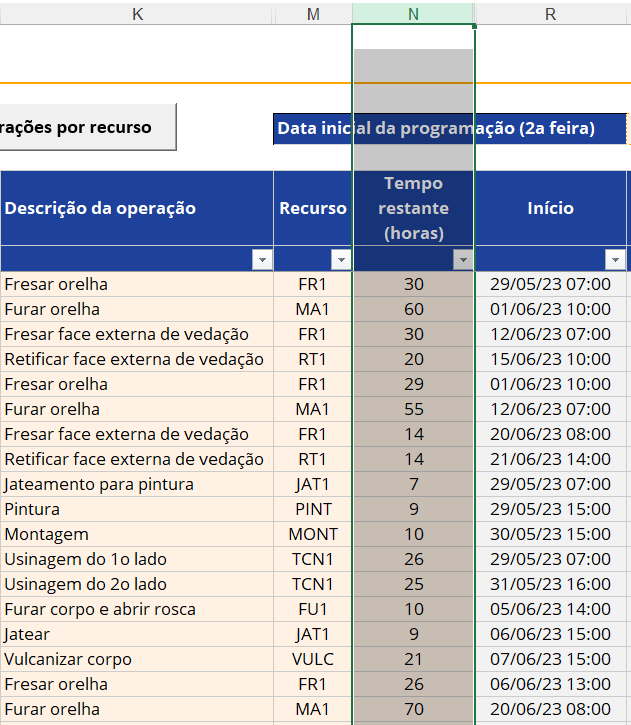631x725 pixels.
Task: Click the 'Tempo restante (horas)' header cell
Action: click(x=414, y=208)
